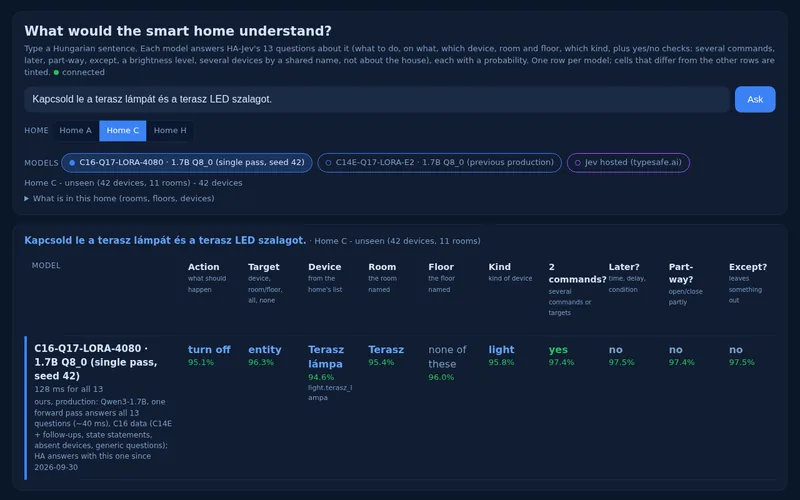Expand 'What is in this home' details

click(x=119, y=198)
